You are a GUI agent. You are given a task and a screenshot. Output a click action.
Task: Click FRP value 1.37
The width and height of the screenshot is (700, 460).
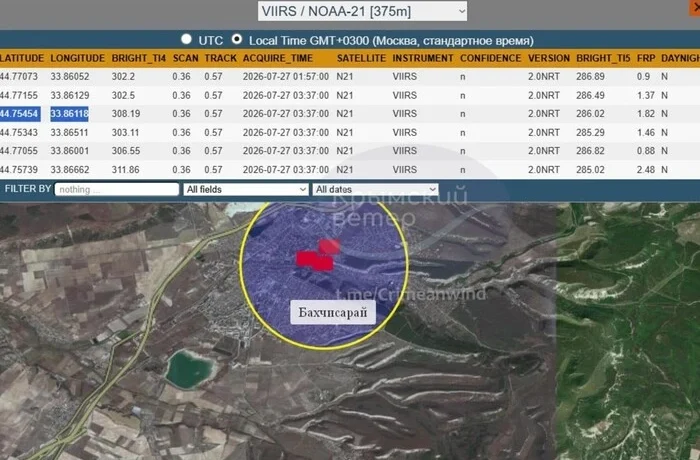[x=646, y=95]
